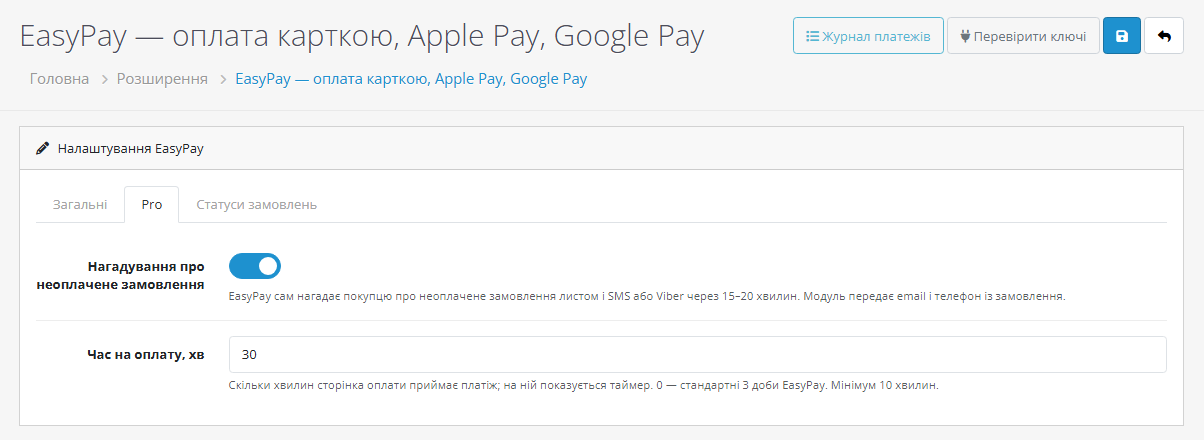This screenshot has height=440, width=1204.
Task: Click the reminder help text about SMS or Viber
Action: (648, 297)
